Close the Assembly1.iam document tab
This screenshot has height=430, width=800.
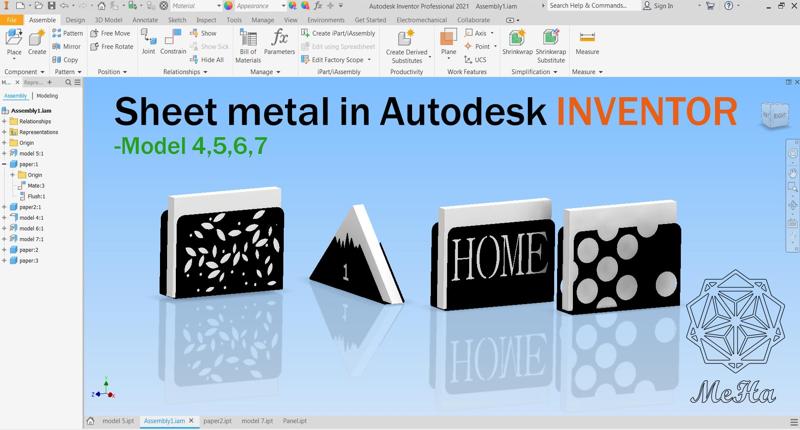click(x=191, y=421)
